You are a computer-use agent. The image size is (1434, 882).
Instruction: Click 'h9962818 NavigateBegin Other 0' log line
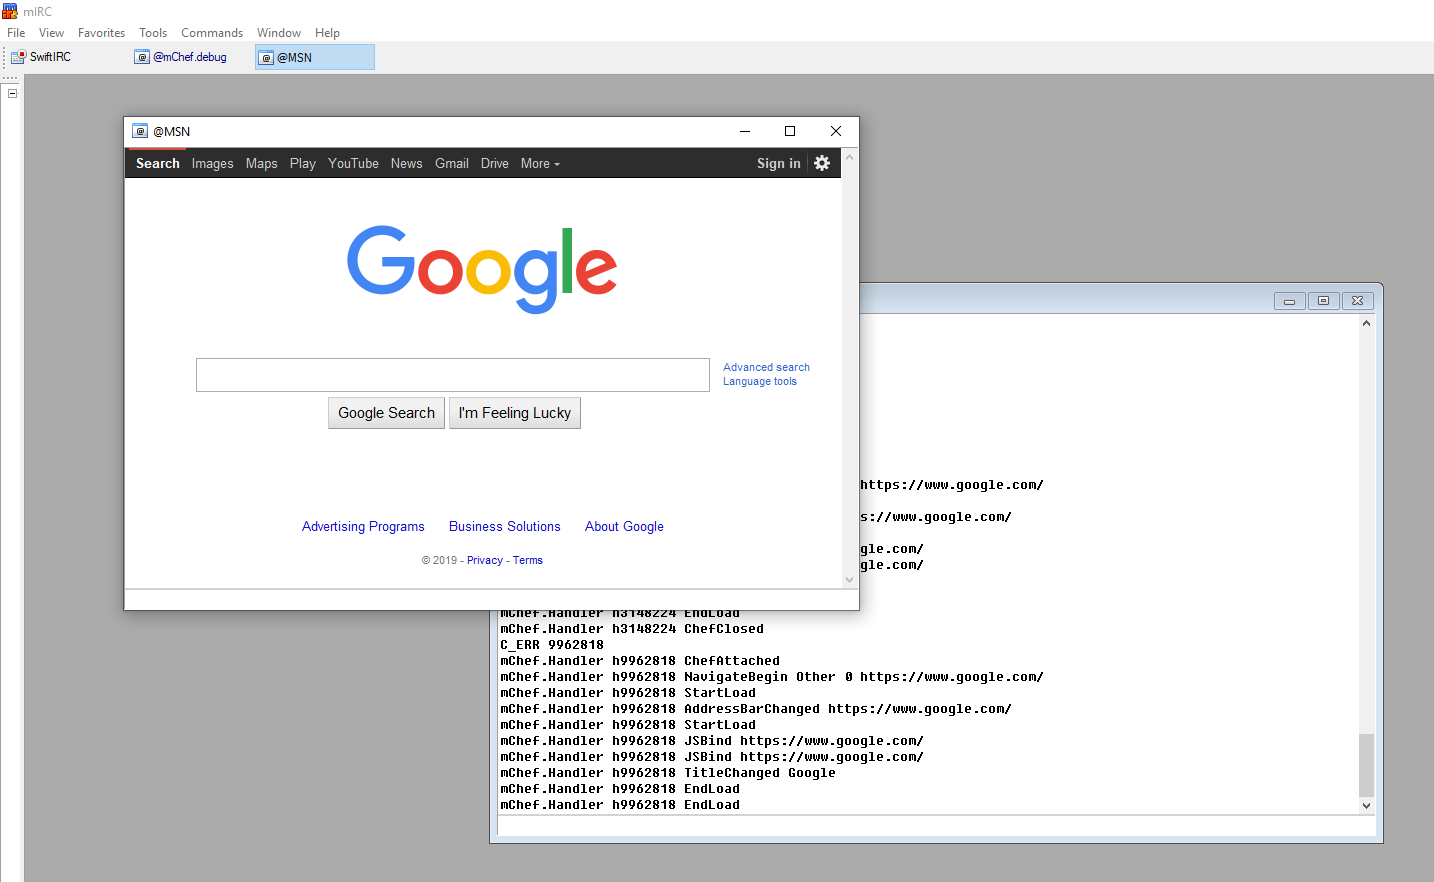coord(772,677)
